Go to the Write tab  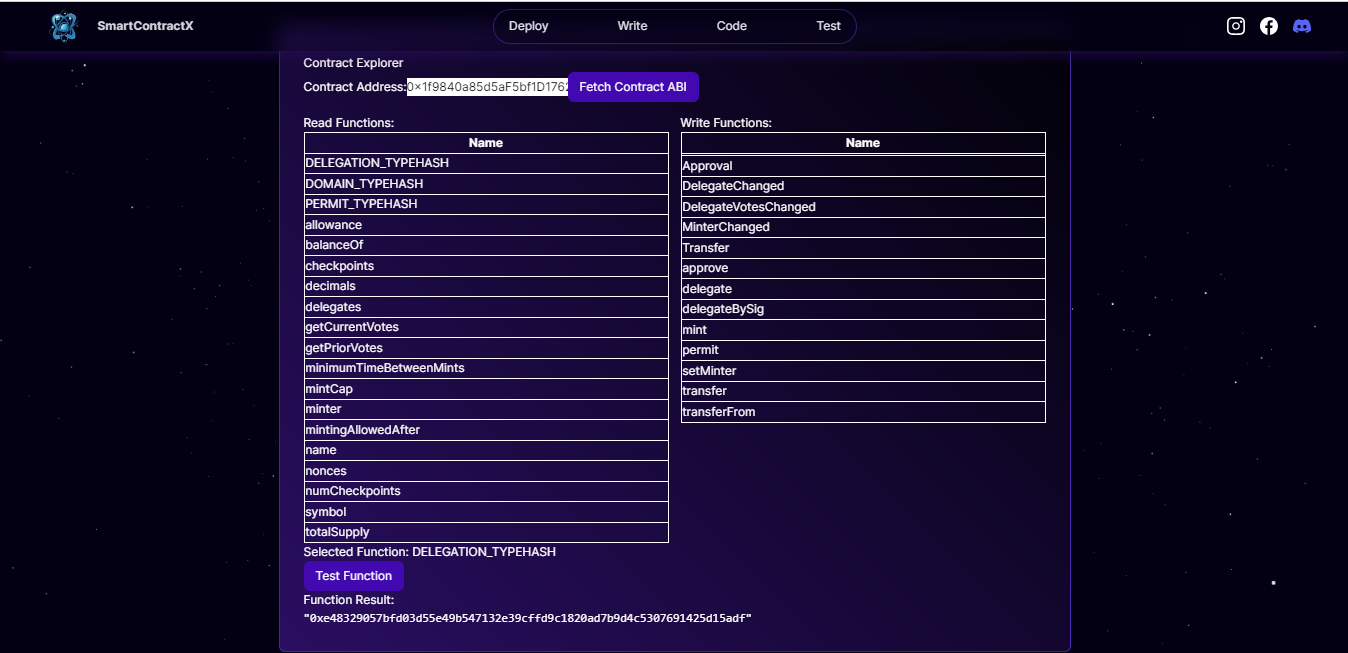coord(632,26)
